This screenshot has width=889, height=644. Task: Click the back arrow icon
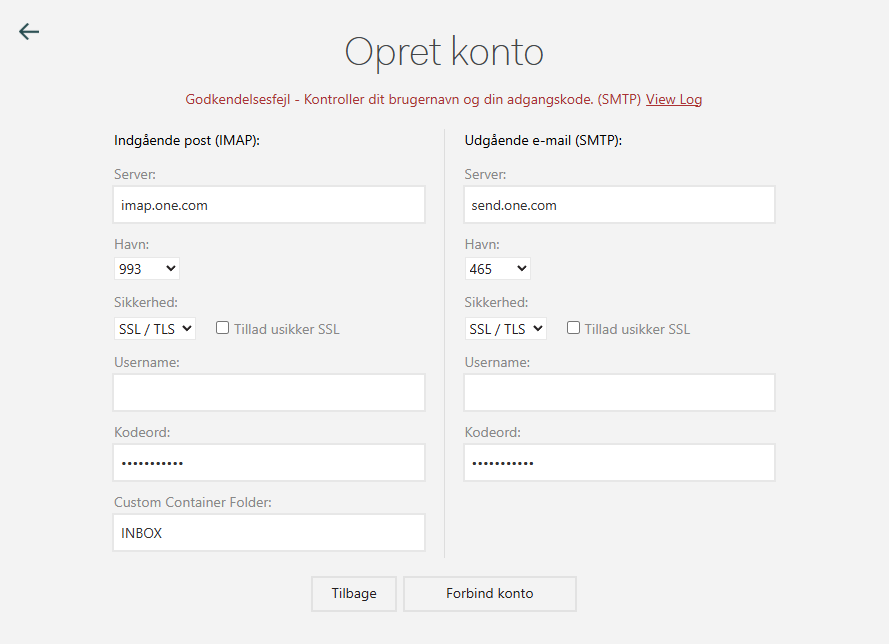(29, 31)
